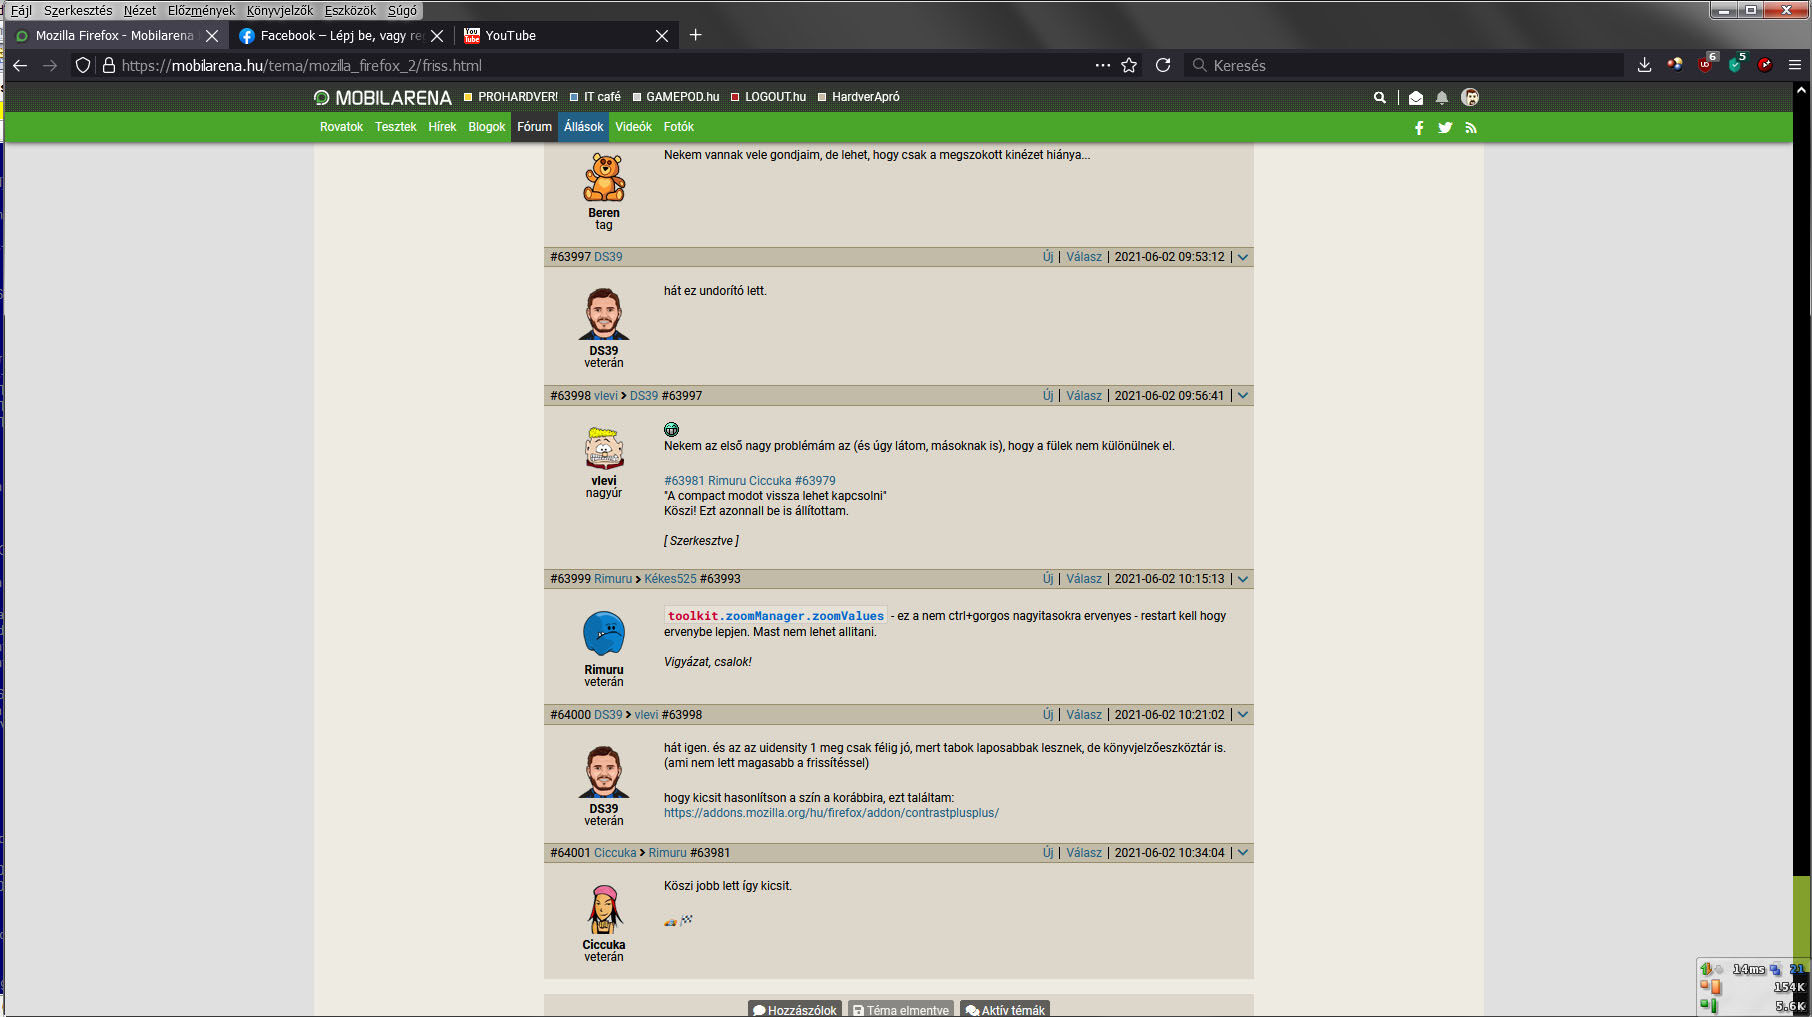Go to Hírek in green navigation

tap(442, 127)
